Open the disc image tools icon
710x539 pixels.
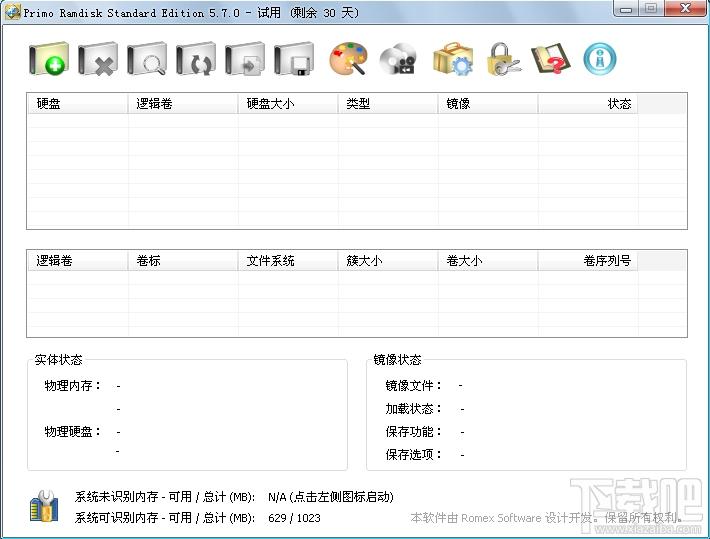pyautogui.click(x=398, y=59)
